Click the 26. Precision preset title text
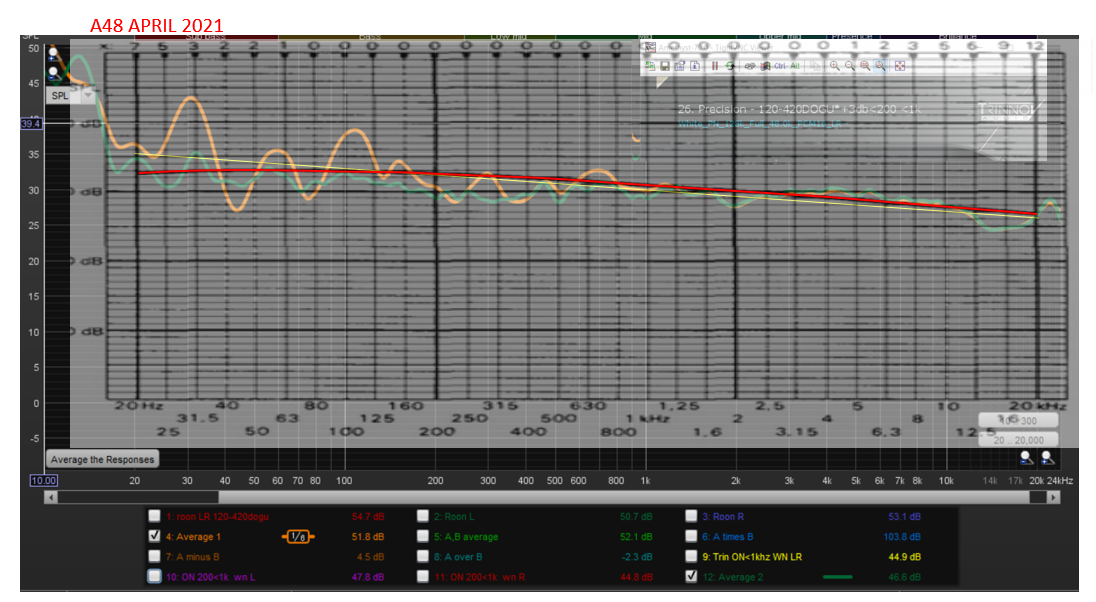 click(x=800, y=109)
